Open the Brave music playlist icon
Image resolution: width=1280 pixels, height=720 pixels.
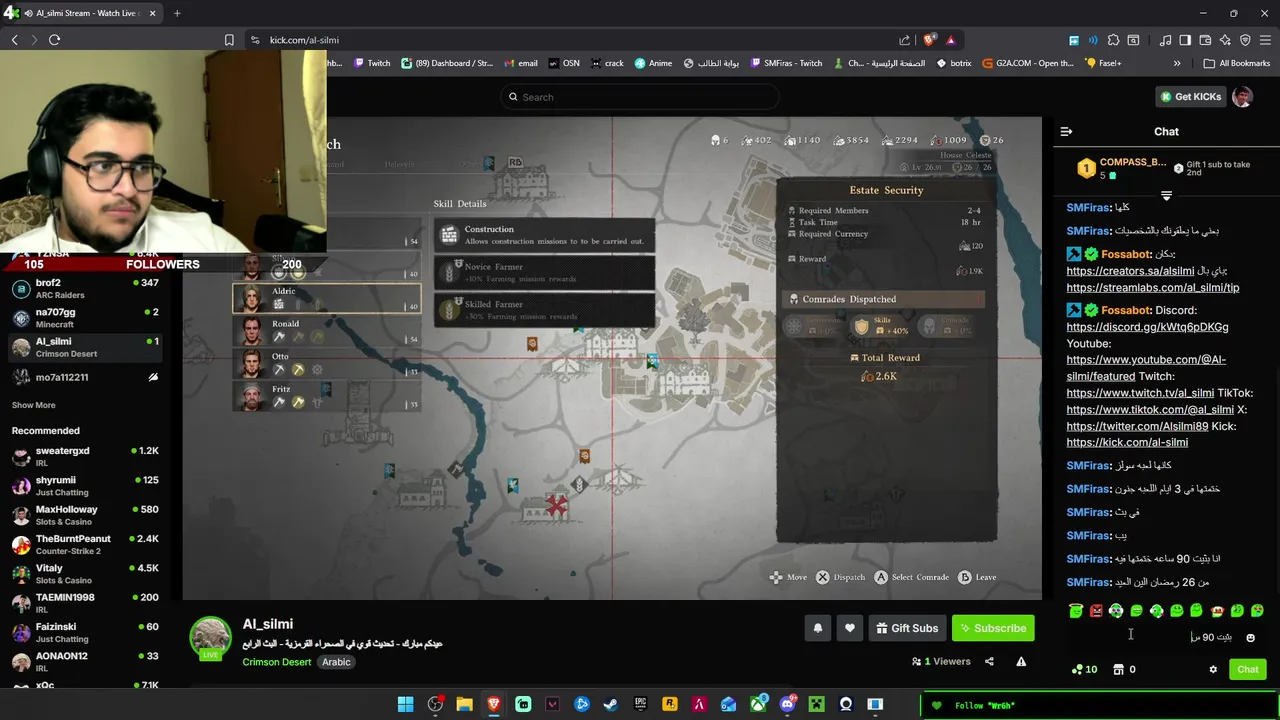[x=1165, y=40]
